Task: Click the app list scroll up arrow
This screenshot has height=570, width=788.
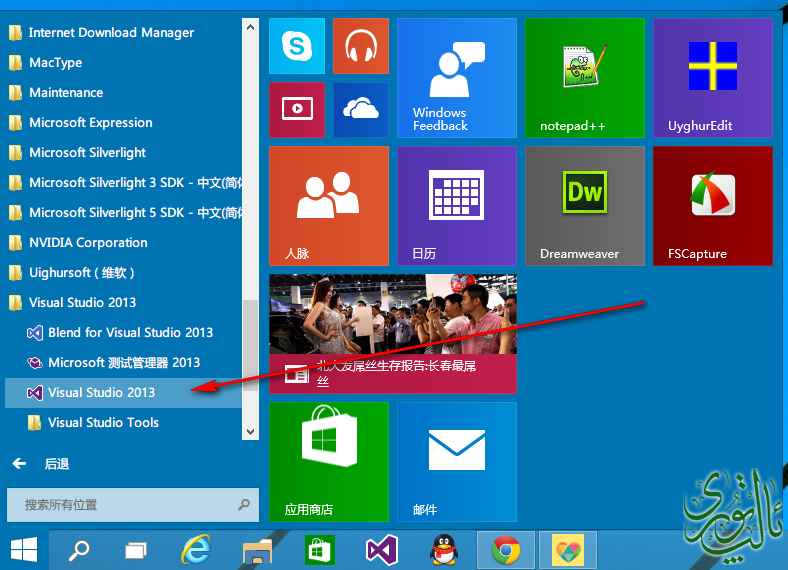Action: [x=250, y=27]
